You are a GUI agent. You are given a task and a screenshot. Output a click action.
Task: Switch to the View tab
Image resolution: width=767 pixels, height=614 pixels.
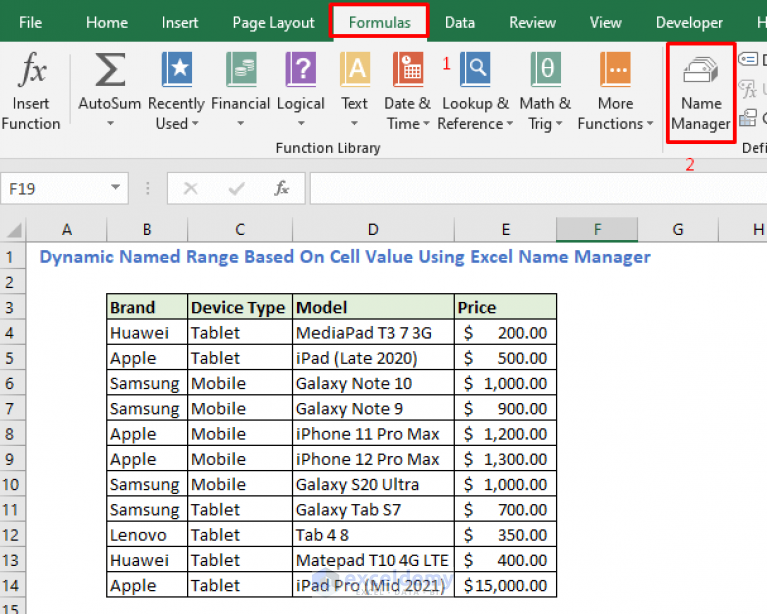pyautogui.click(x=606, y=23)
